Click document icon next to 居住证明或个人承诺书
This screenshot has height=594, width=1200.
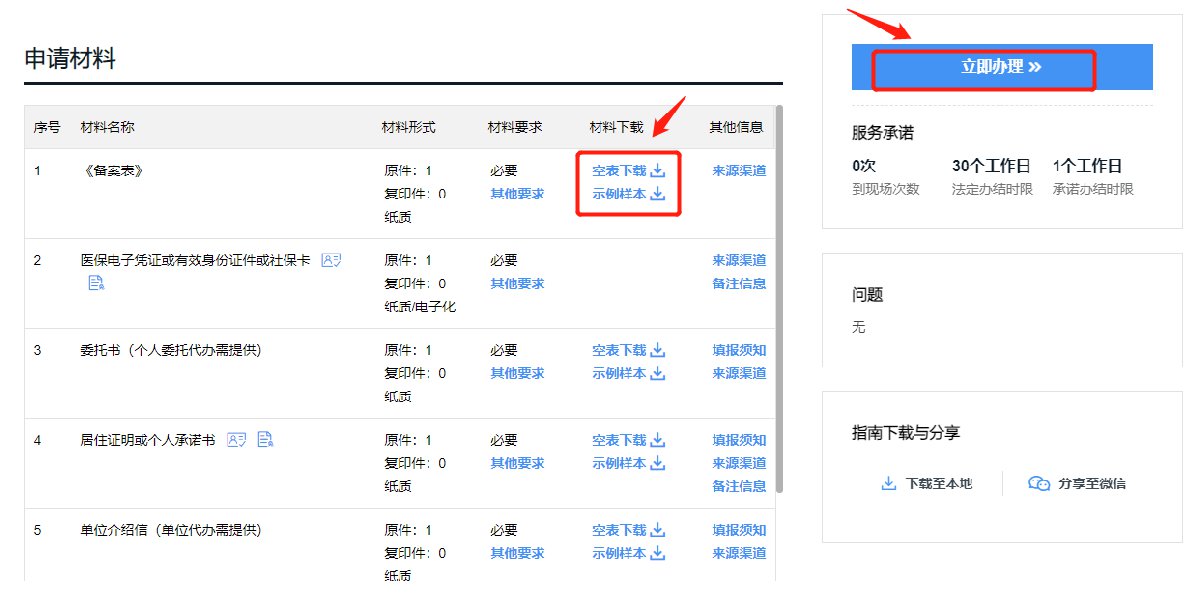[265, 440]
